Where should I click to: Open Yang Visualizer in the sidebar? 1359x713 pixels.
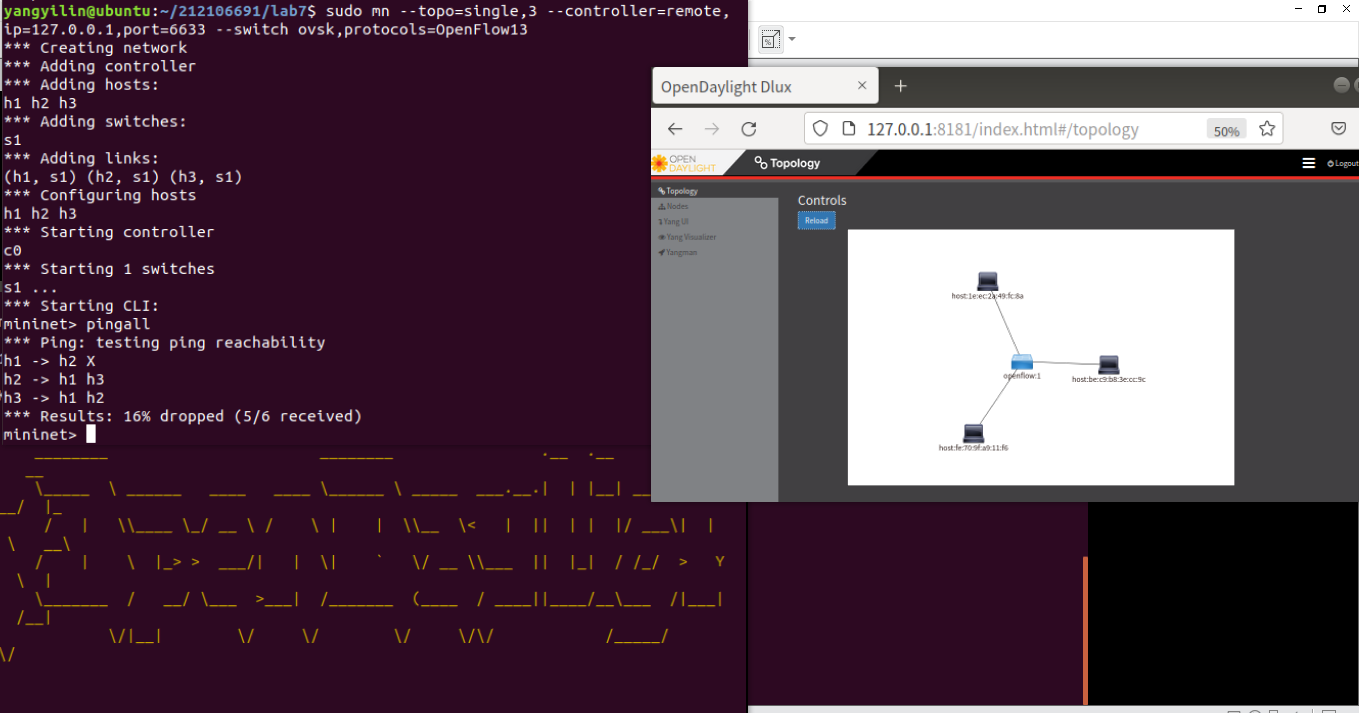687,237
